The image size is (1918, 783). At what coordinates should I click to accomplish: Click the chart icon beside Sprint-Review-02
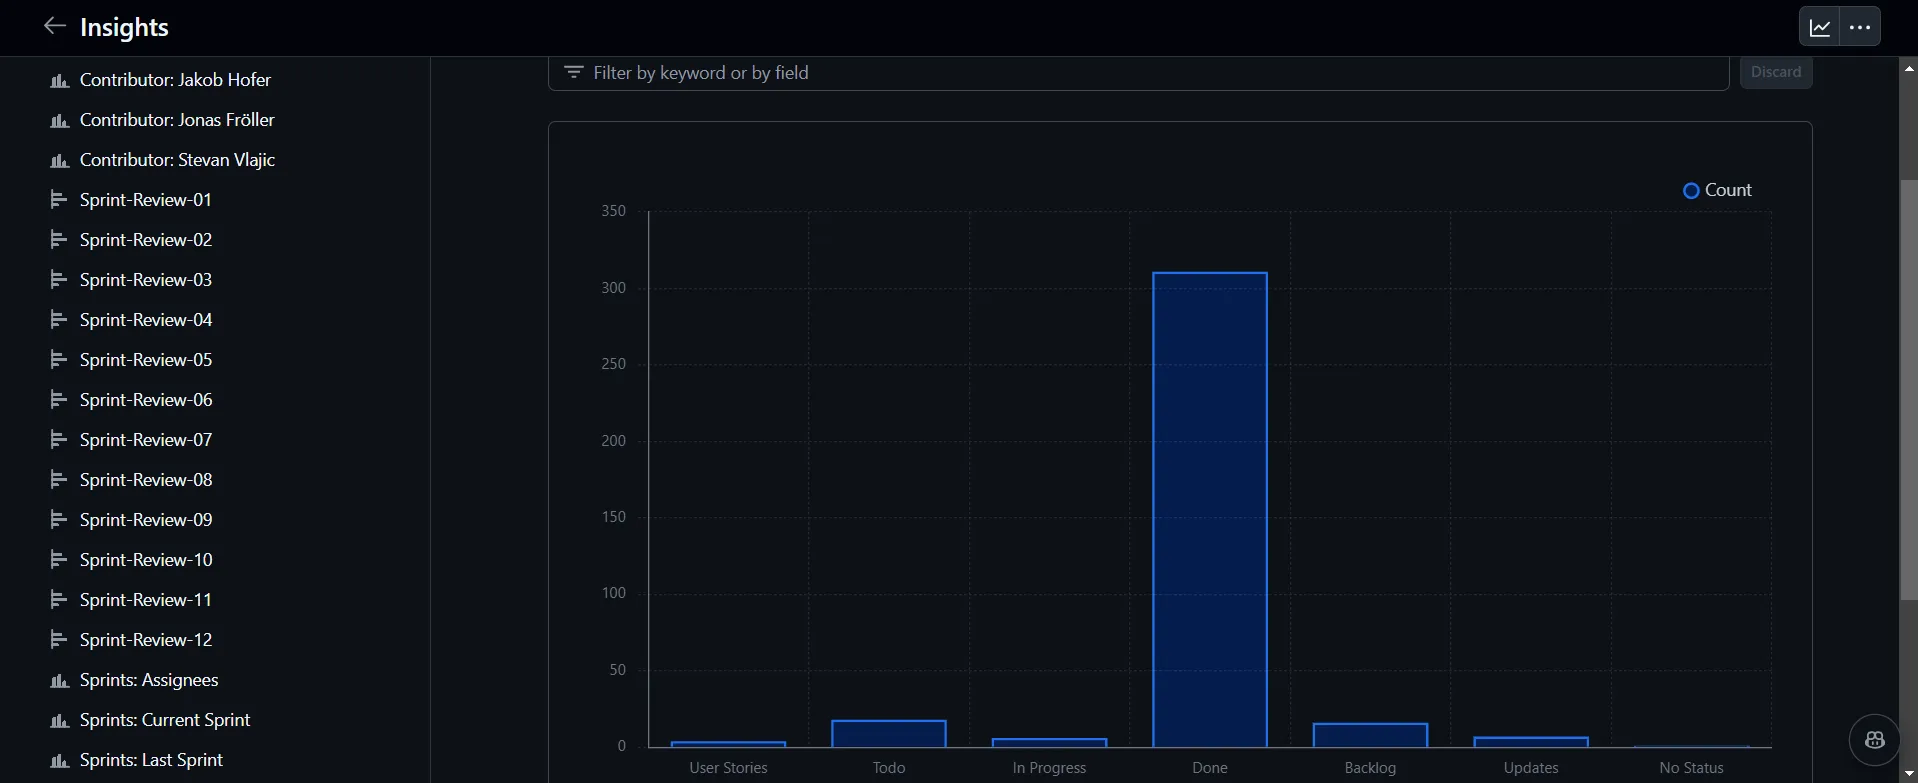(x=59, y=240)
